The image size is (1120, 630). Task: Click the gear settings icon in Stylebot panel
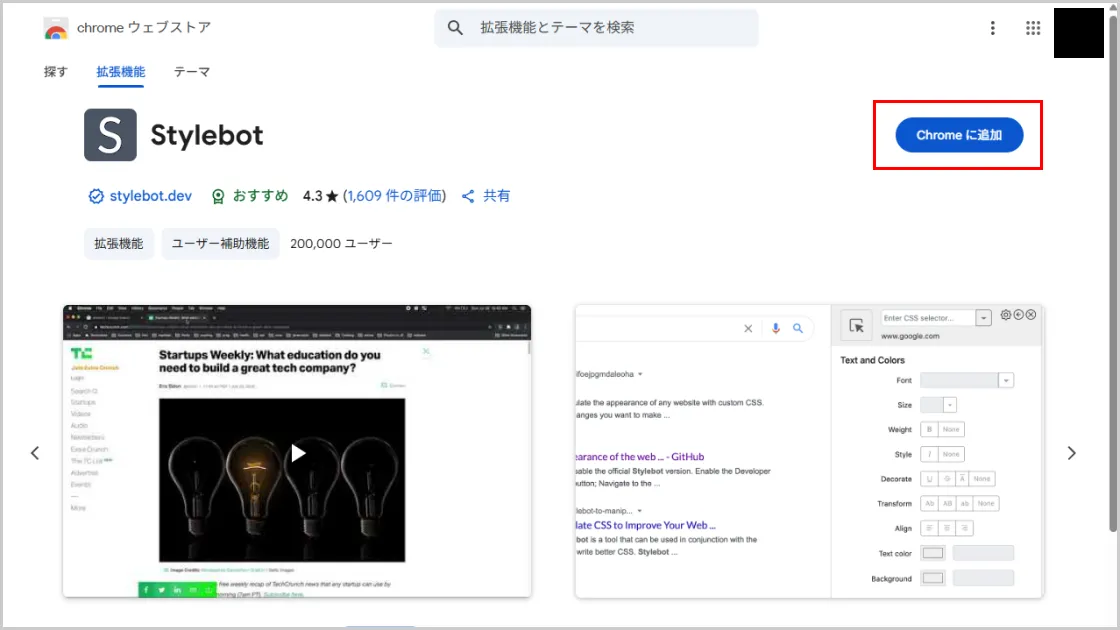pos(1006,315)
